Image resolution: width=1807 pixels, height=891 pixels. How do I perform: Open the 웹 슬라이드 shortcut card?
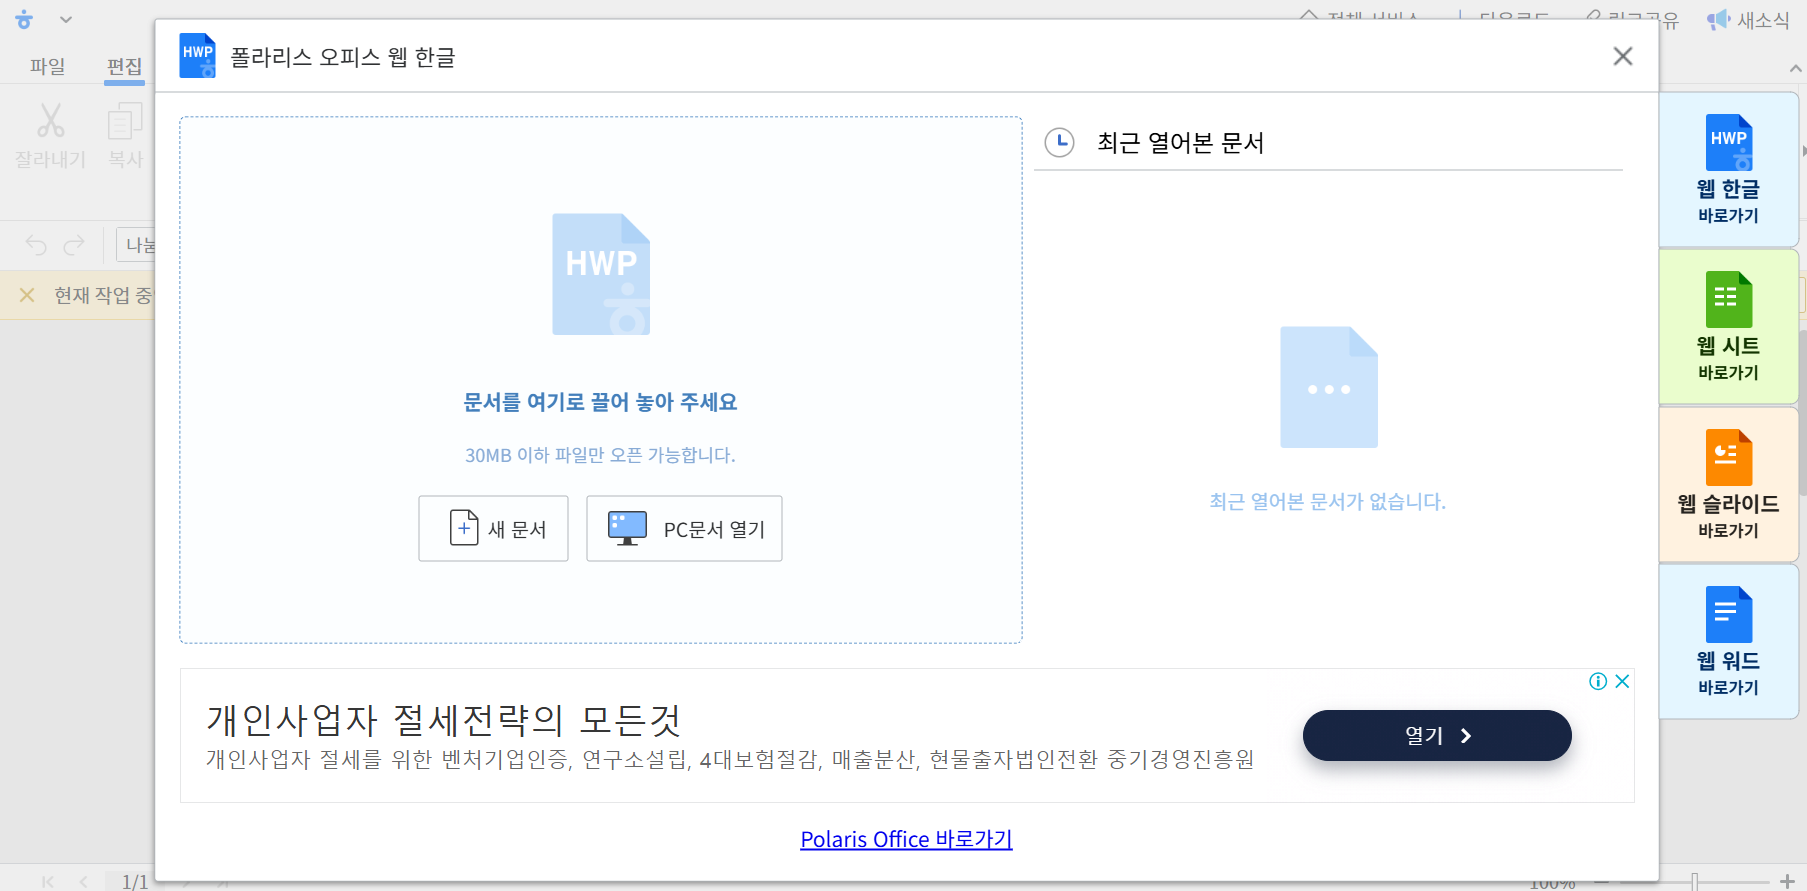click(x=1728, y=485)
